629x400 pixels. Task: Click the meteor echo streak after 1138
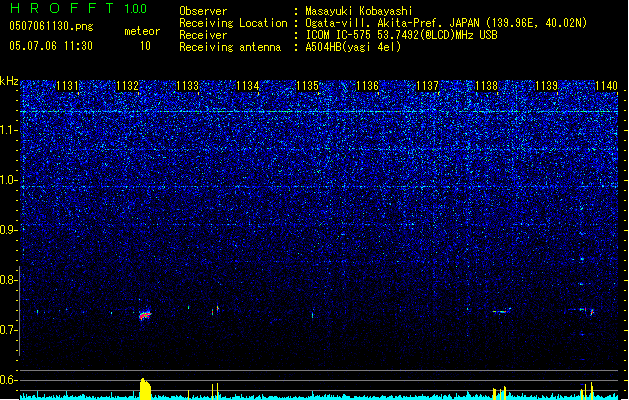click(x=502, y=311)
